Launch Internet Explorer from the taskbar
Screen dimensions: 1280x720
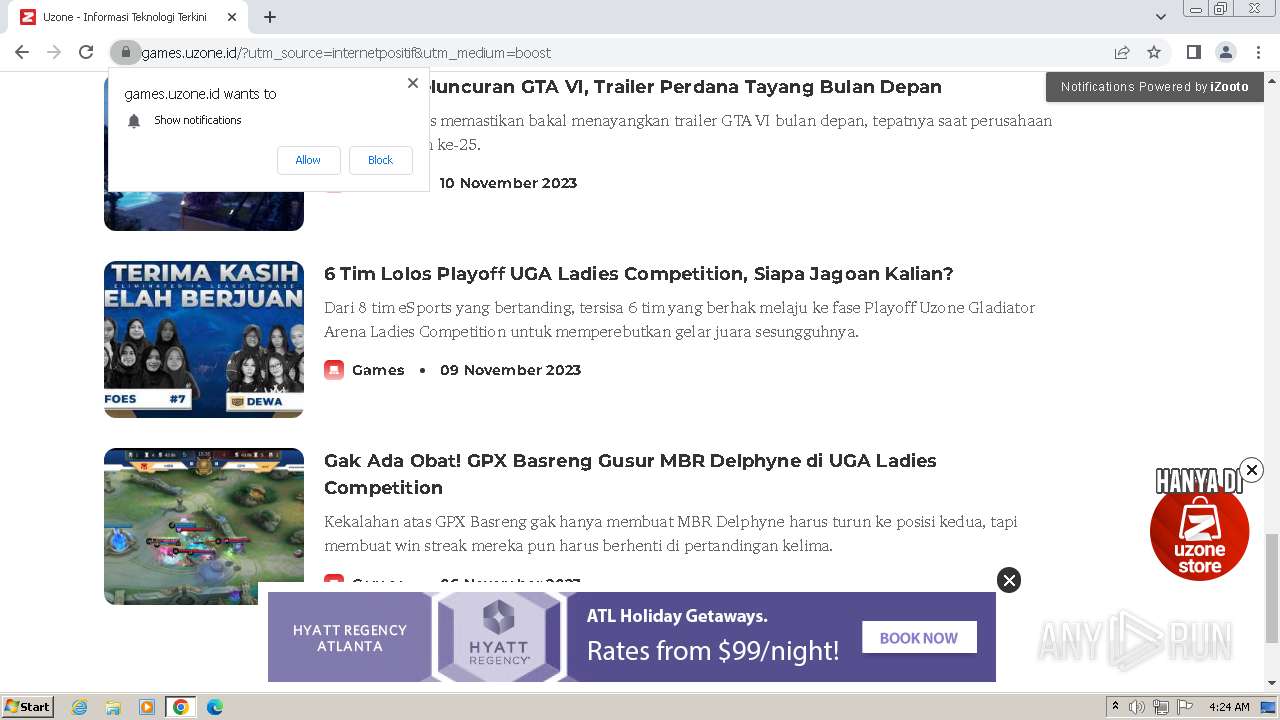[79, 707]
